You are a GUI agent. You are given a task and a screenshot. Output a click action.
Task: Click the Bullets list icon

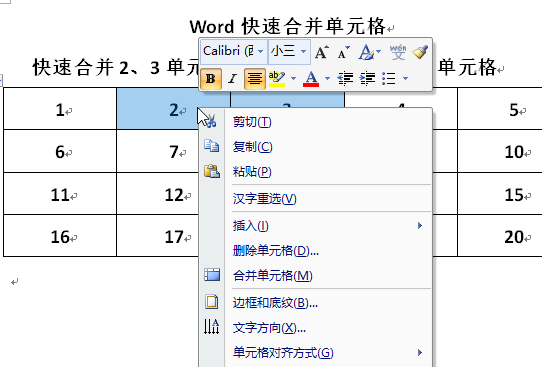389,79
